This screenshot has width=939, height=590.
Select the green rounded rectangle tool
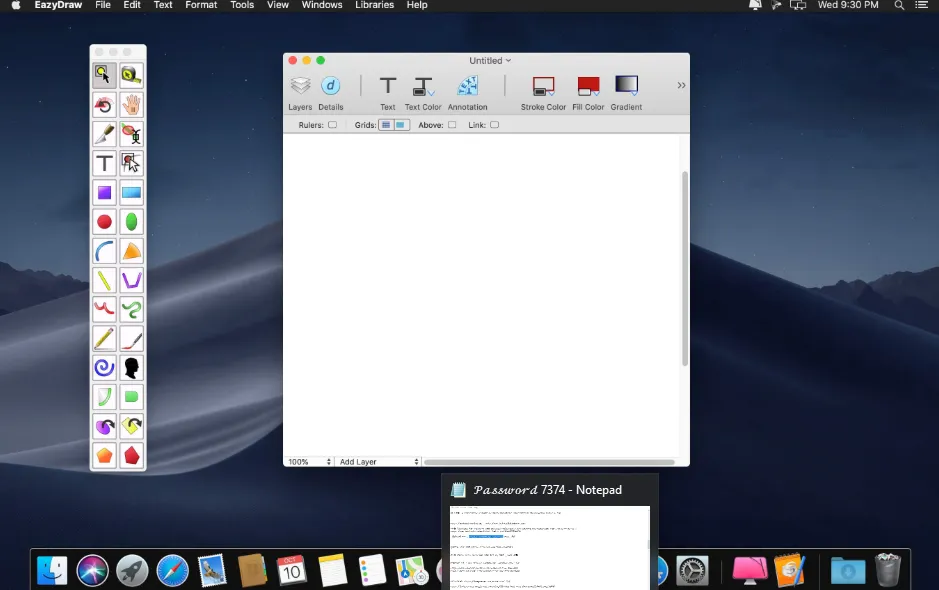tap(131, 397)
